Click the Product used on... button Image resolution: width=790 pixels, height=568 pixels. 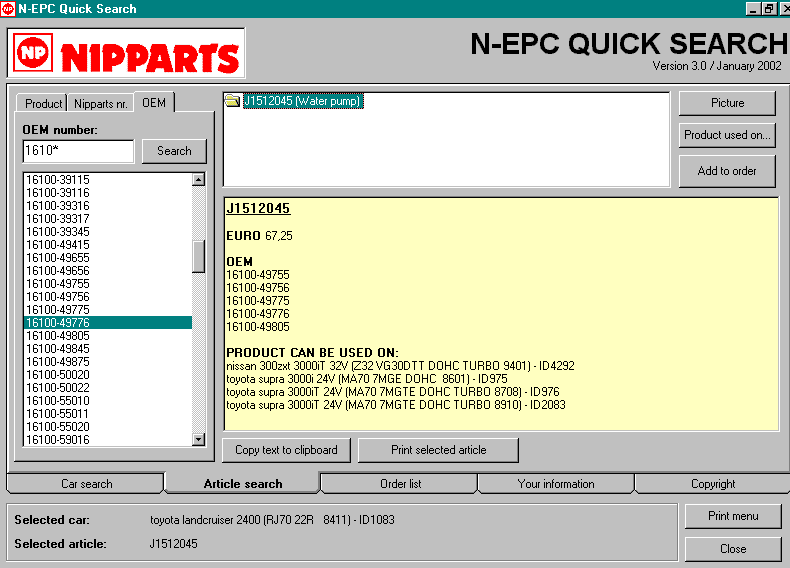[x=727, y=135]
